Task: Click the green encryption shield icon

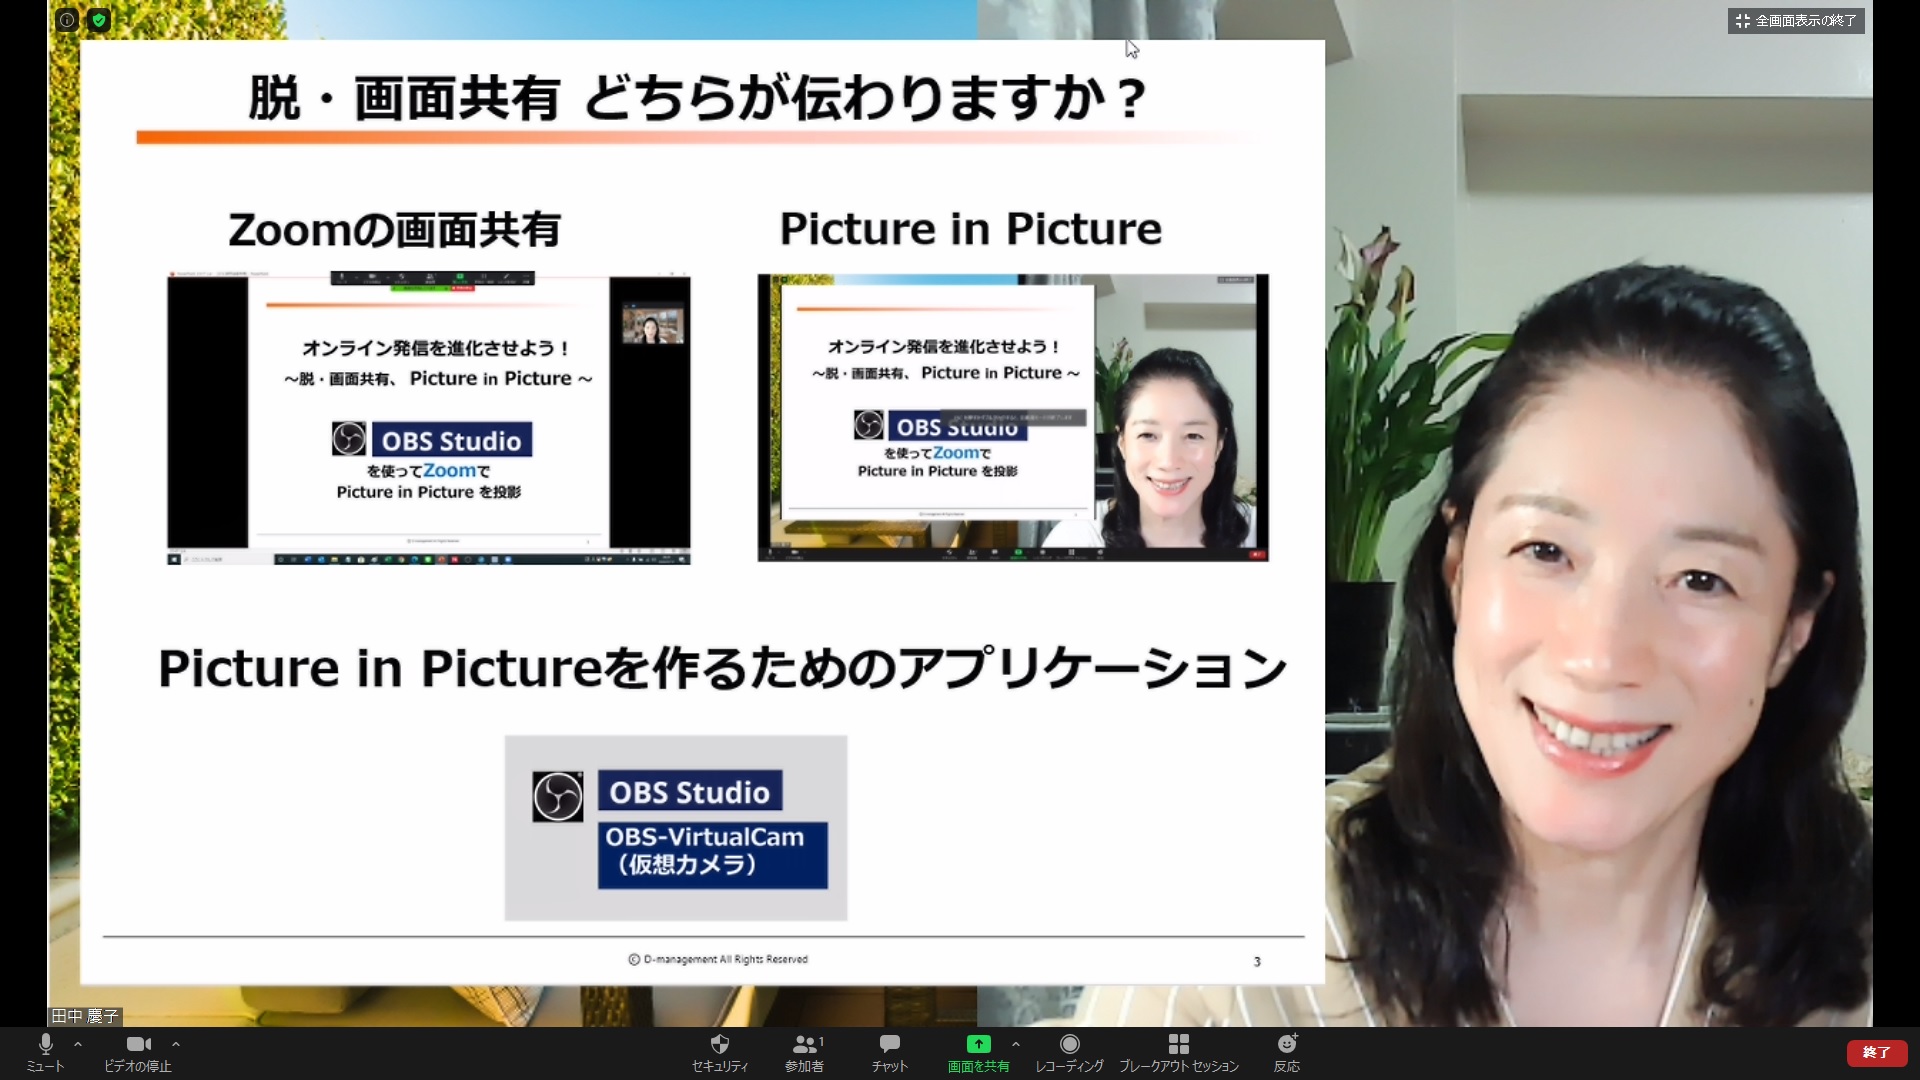Action: 98,20
